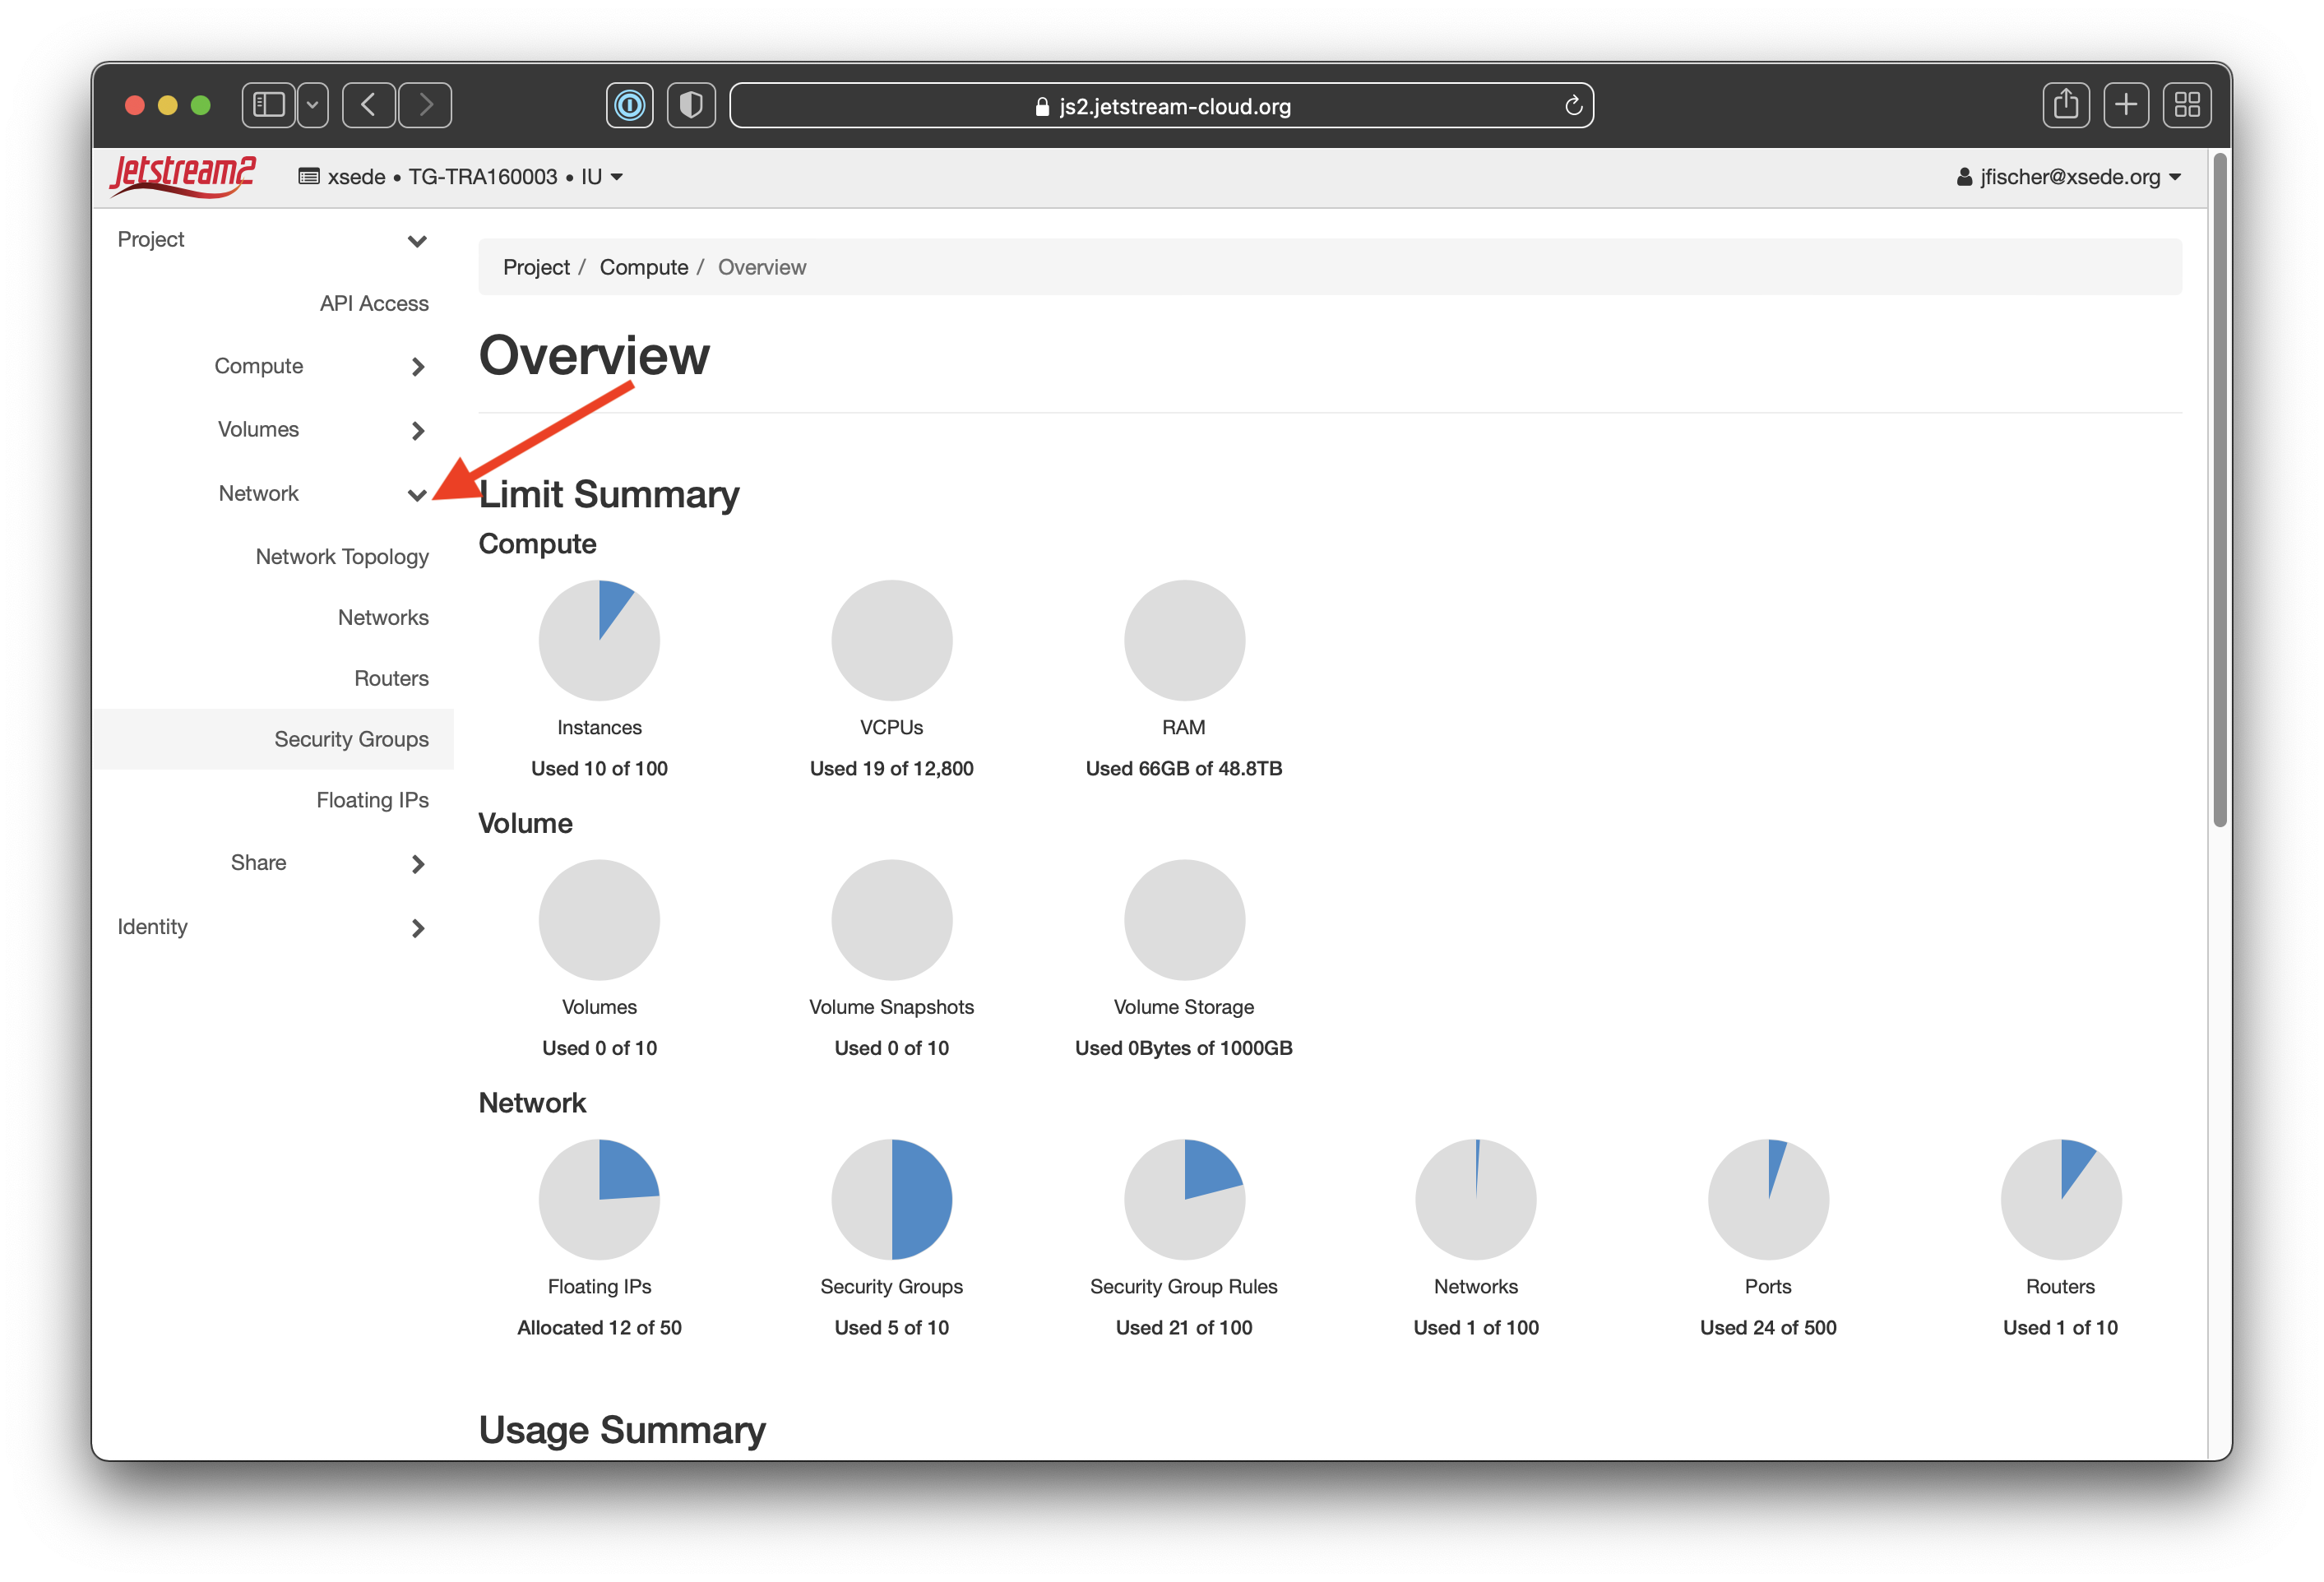
Task: Reload page with refresh icon
Action: [1572, 106]
